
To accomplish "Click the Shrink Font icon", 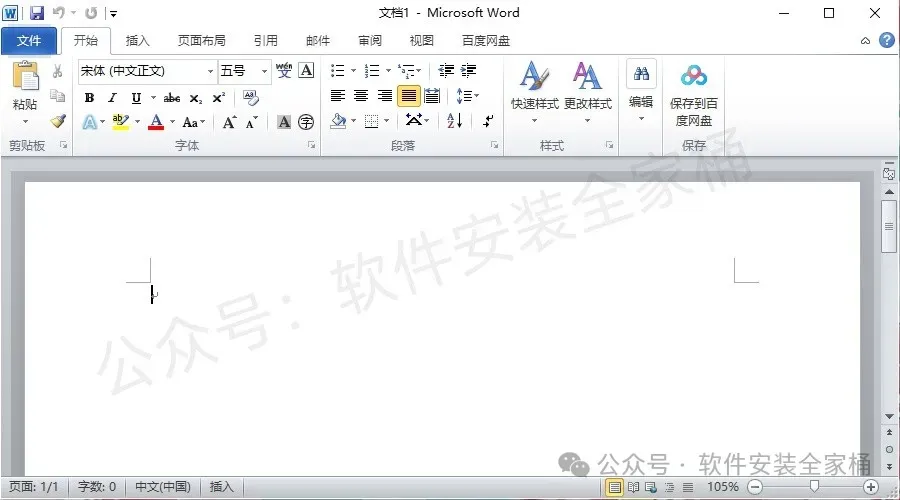I will [x=251, y=122].
